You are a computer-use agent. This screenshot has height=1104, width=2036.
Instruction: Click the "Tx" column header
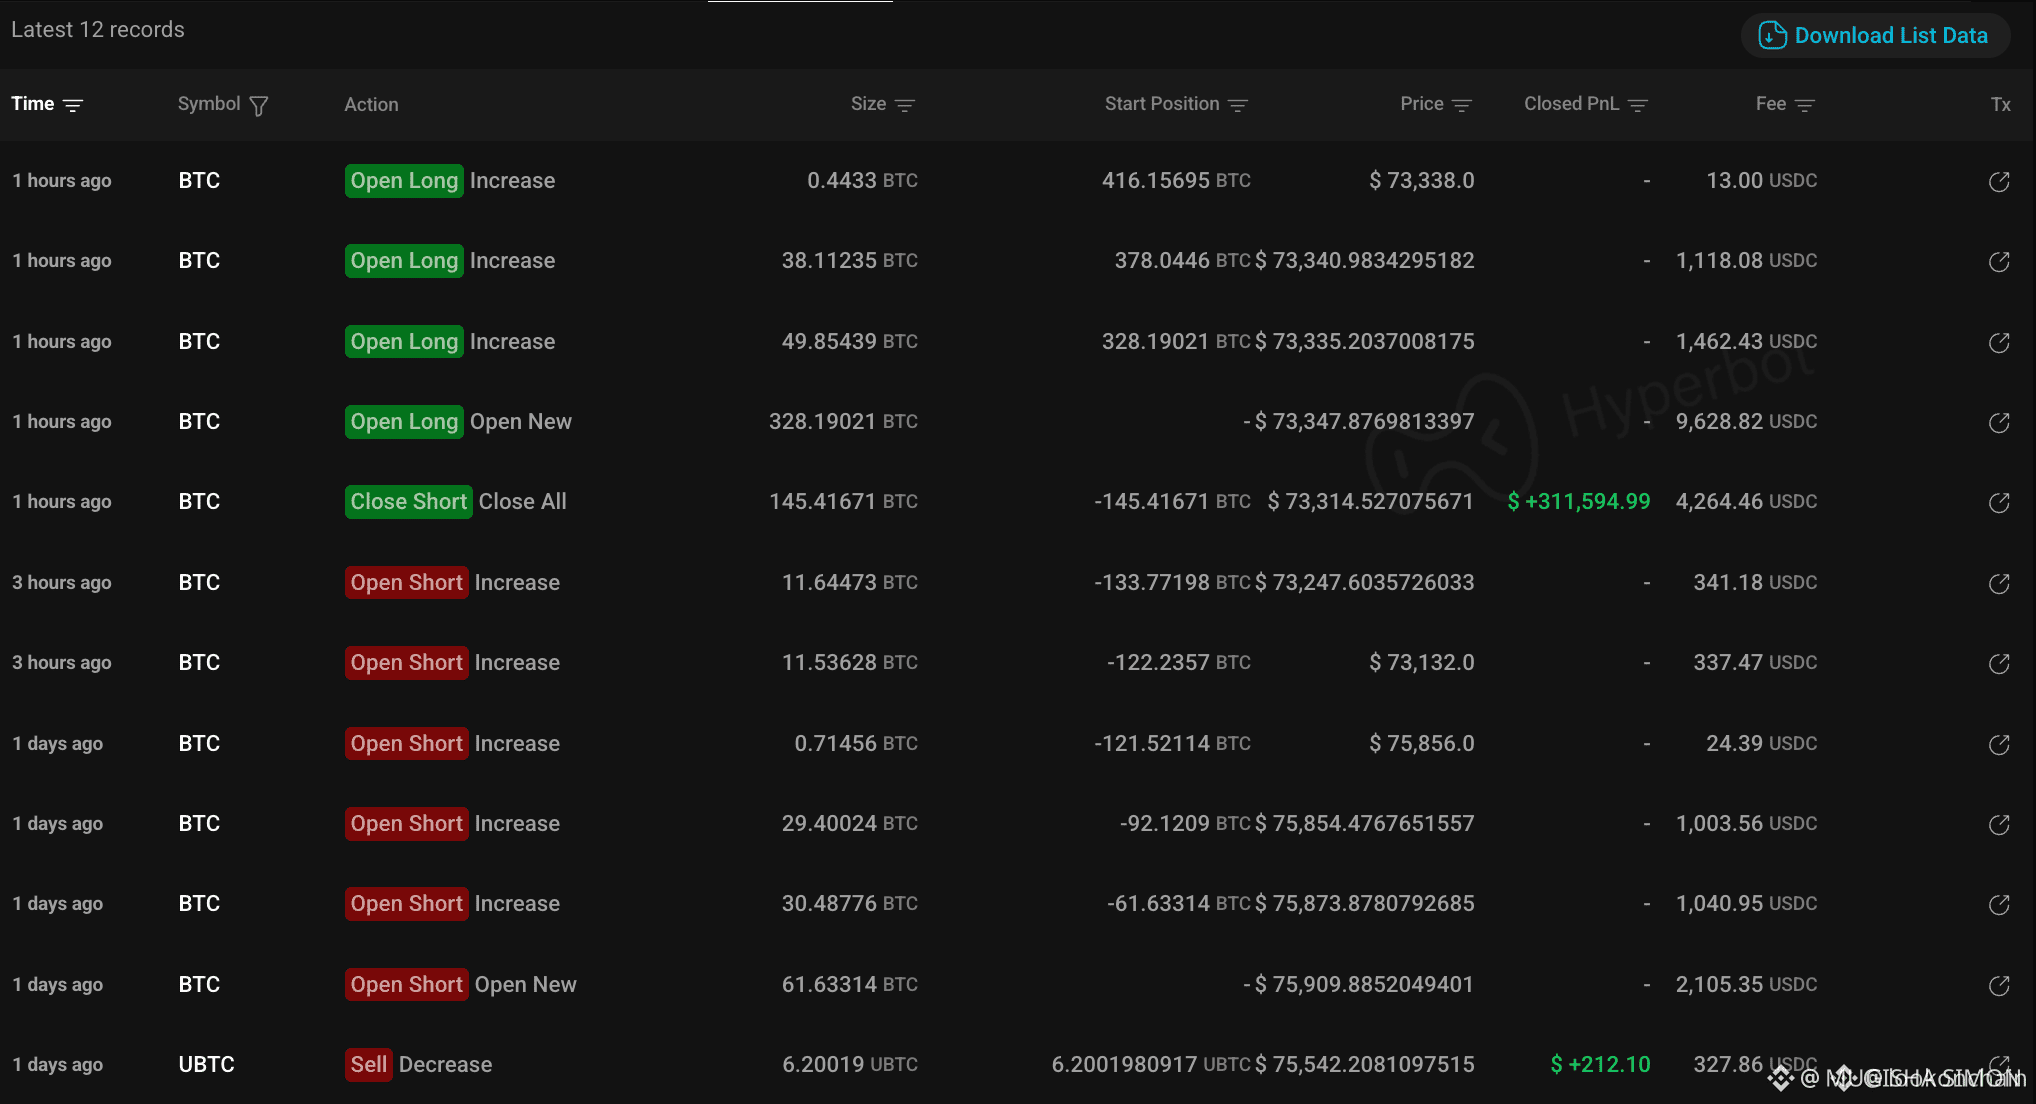point(2000,104)
